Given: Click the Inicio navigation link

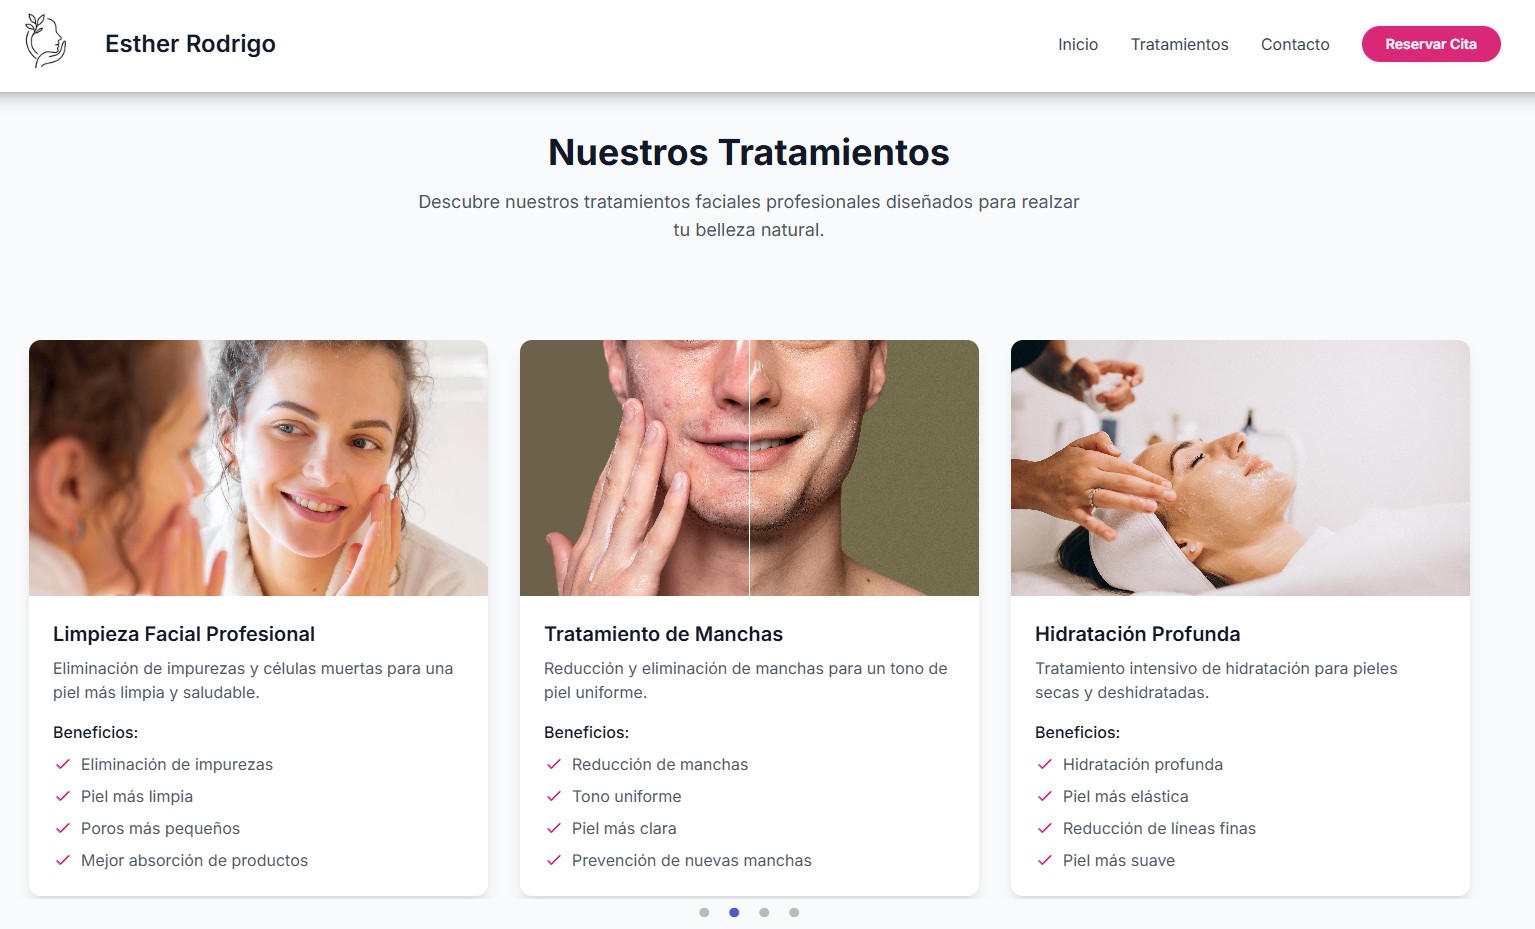Looking at the screenshot, I should [1078, 44].
